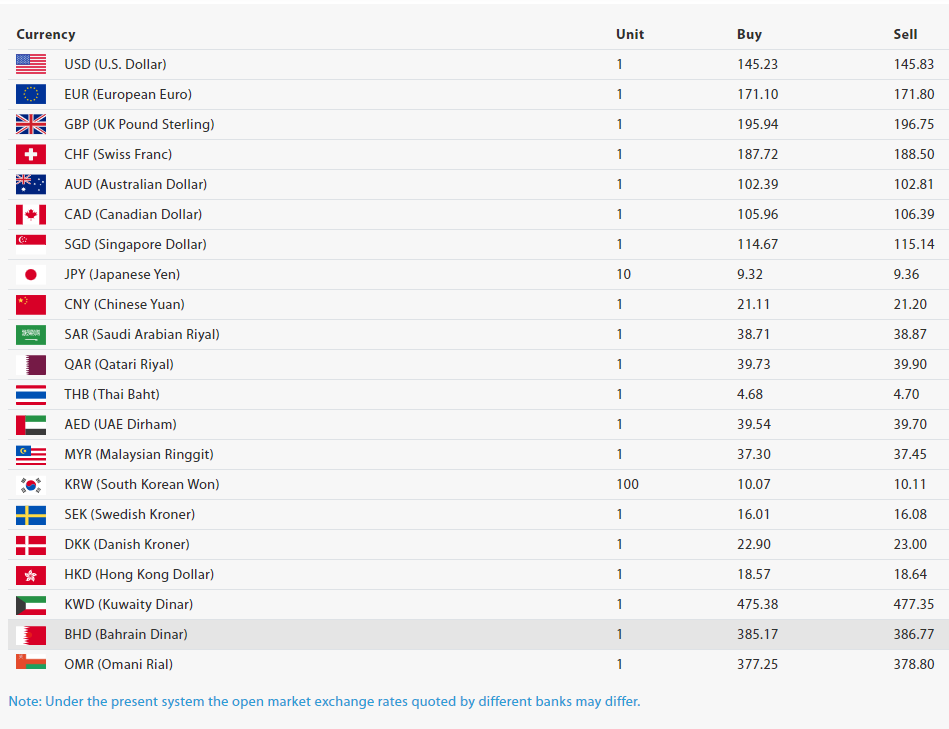Select the USD buy rate 145.23
Viewport: 949px width, 729px height.
click(757, 64)
